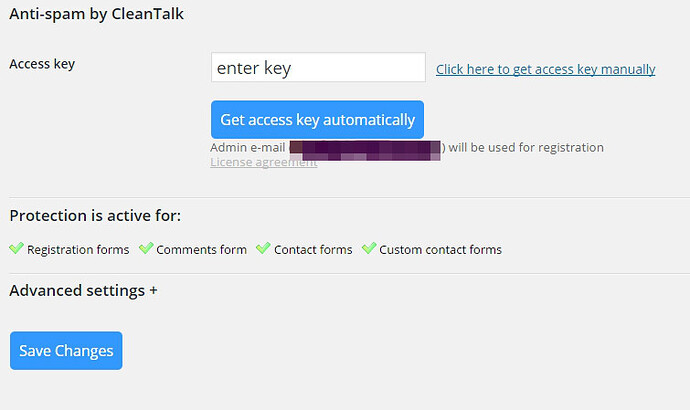This screenshot has height=410, width=690.
Task: Select the checkmark icon before Contact forms
Action: [264, 248]
